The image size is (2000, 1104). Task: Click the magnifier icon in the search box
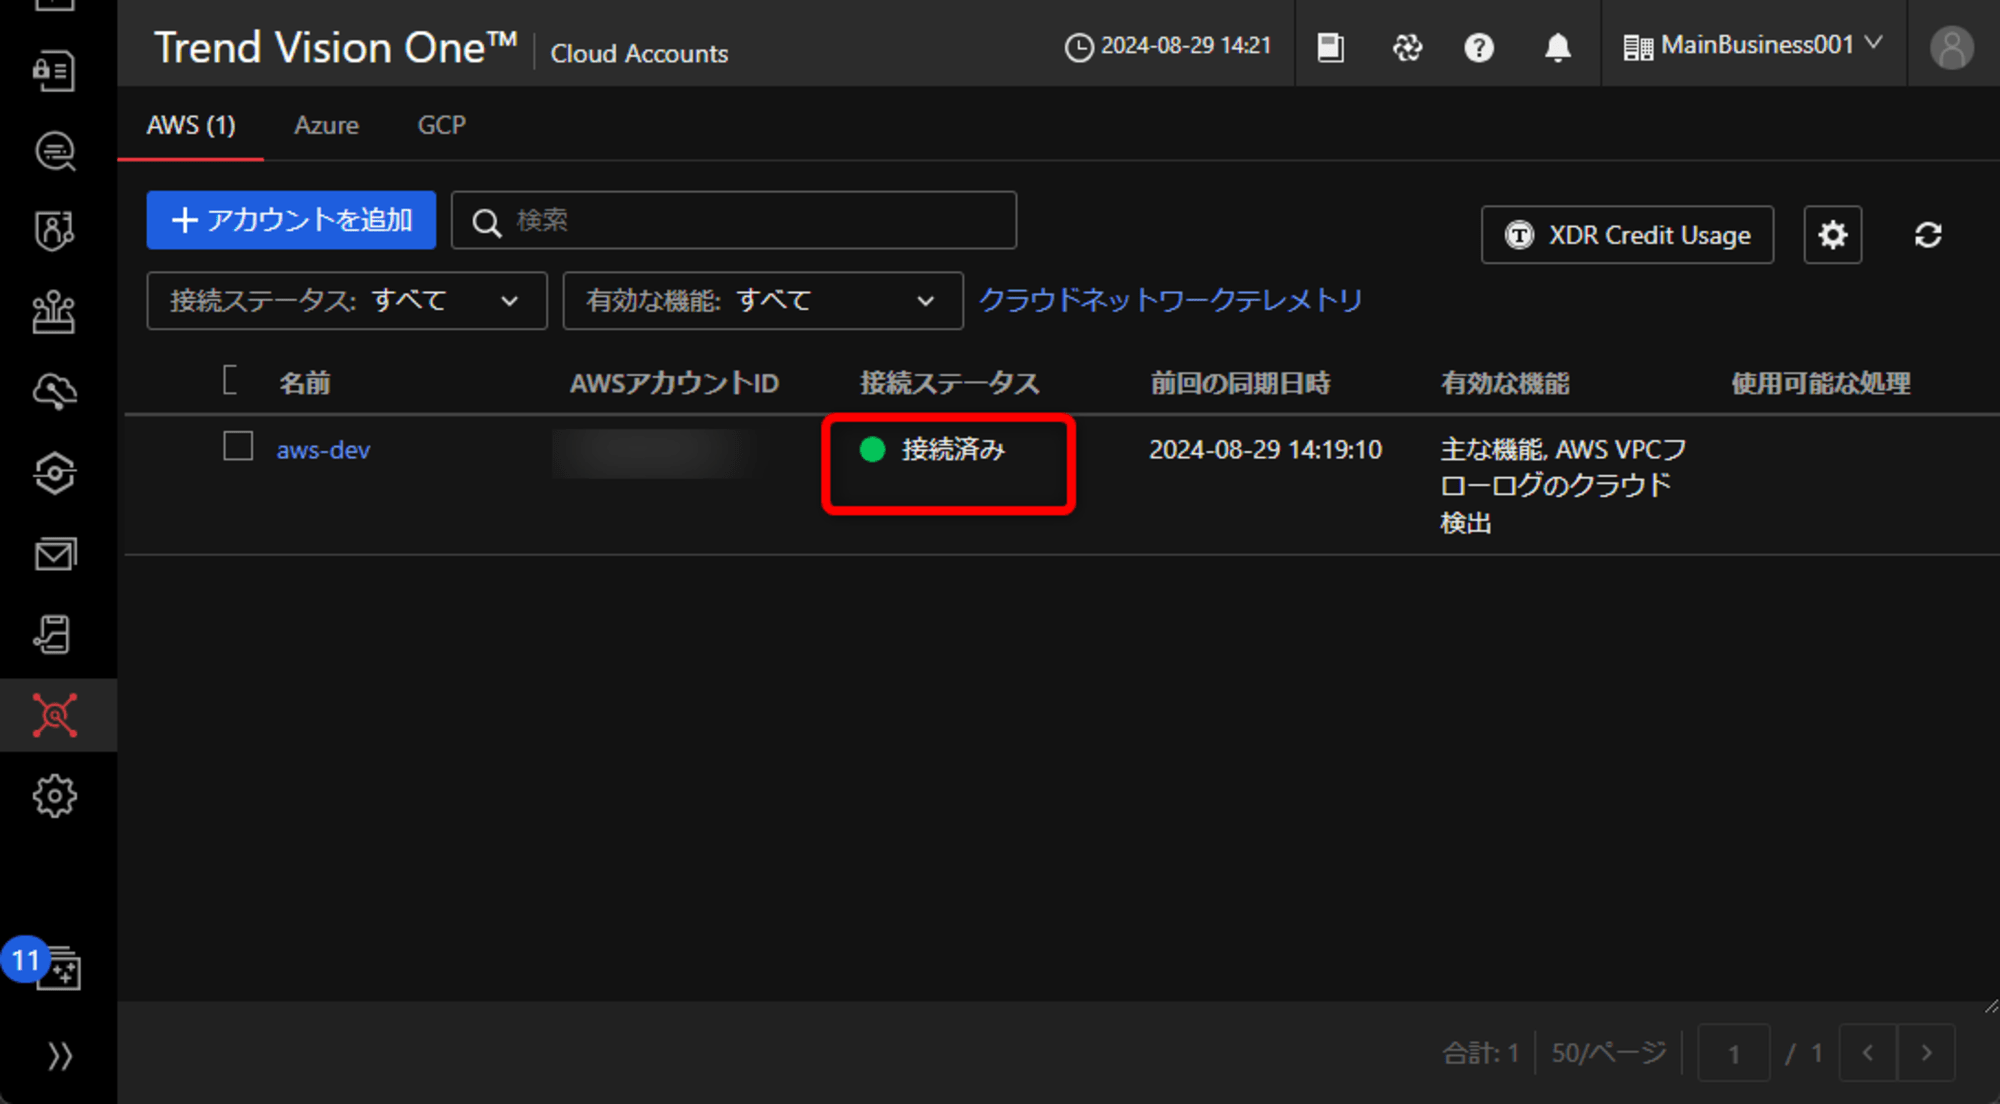486,222
